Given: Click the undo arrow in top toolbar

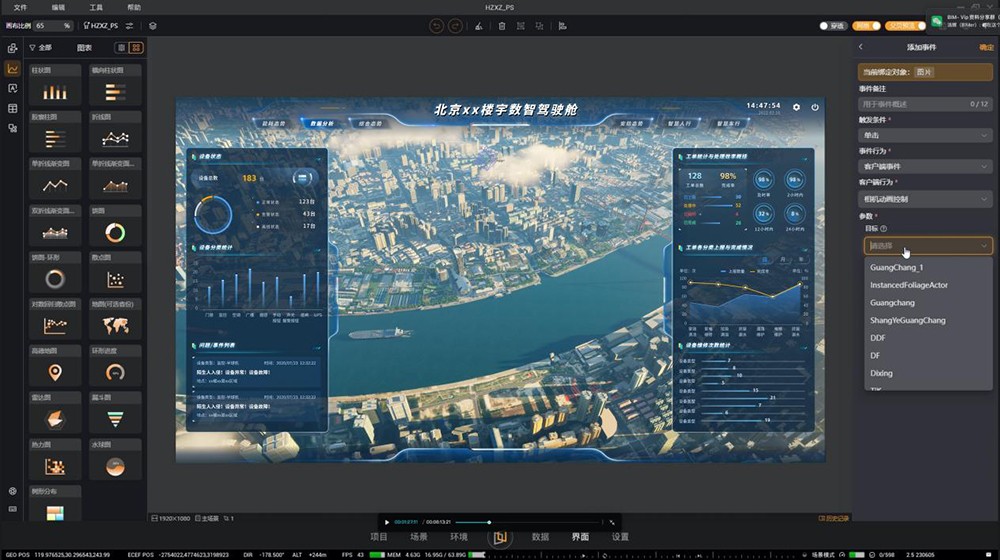Looking at the screenshot, I should point(437,25).
